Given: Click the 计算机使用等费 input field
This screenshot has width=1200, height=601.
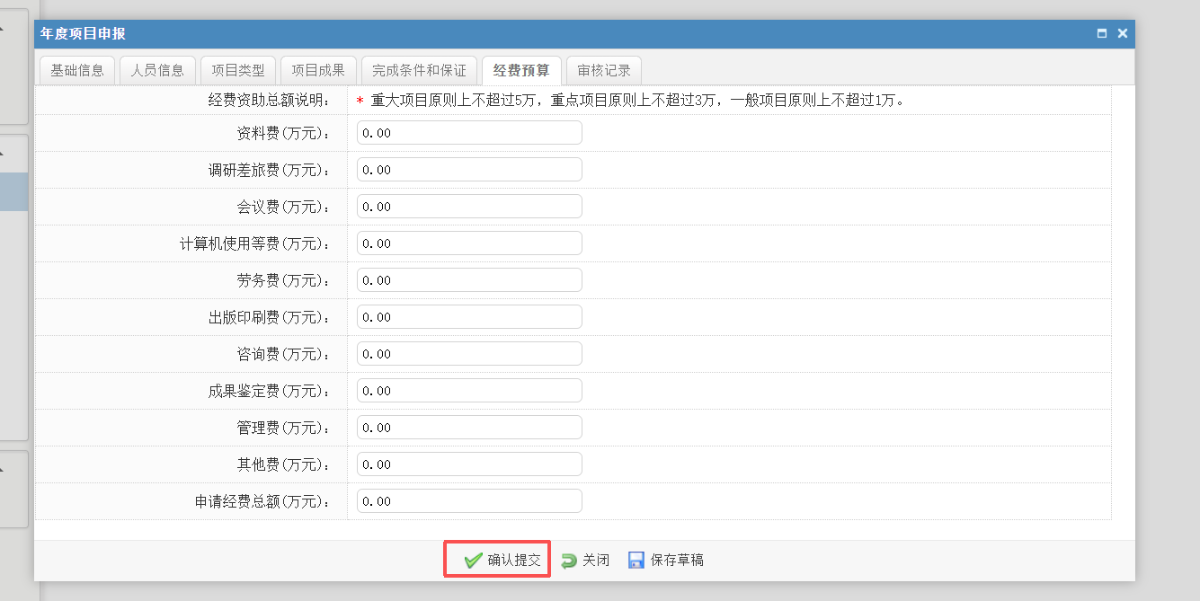Looking at the screenshot, I should click(469, 244).
